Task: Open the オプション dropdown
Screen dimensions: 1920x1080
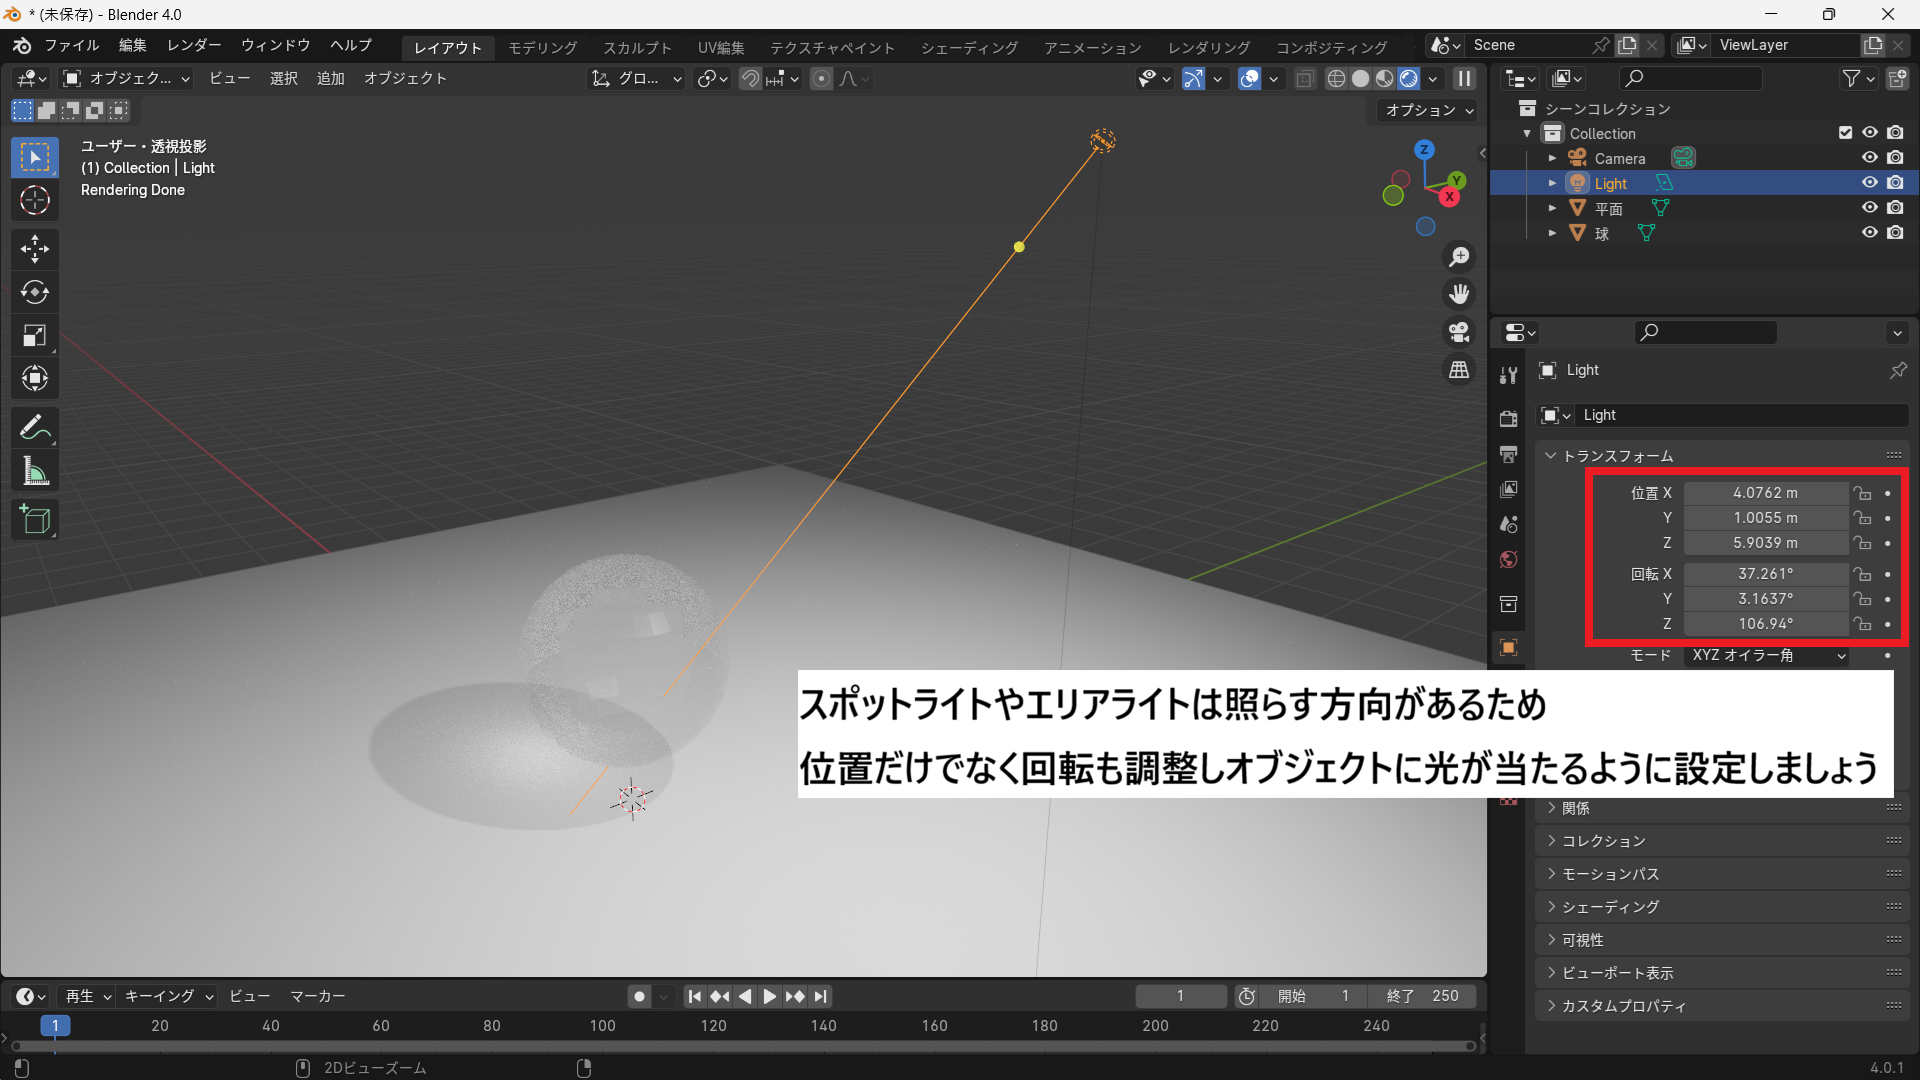Action: [x=1429, y=110]
